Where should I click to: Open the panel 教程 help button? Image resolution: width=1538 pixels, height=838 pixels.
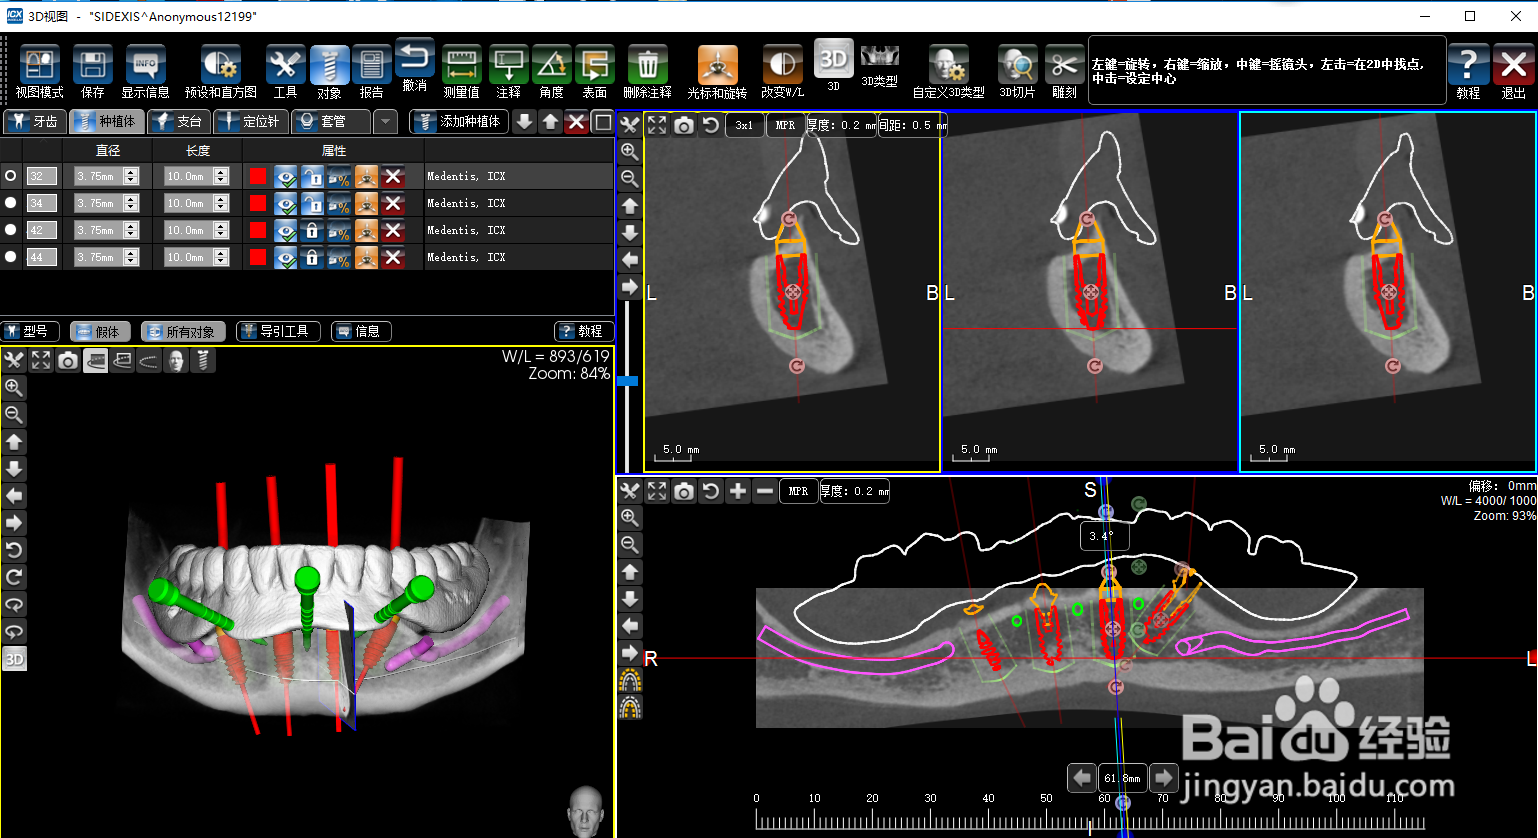[584, 331]
